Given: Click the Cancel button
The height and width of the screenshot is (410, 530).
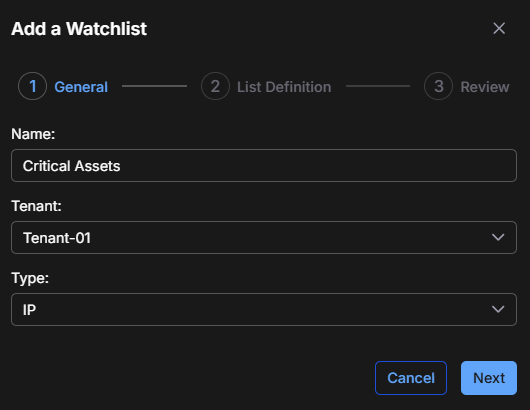Looking at the screenshot, I should click(411, 378).
